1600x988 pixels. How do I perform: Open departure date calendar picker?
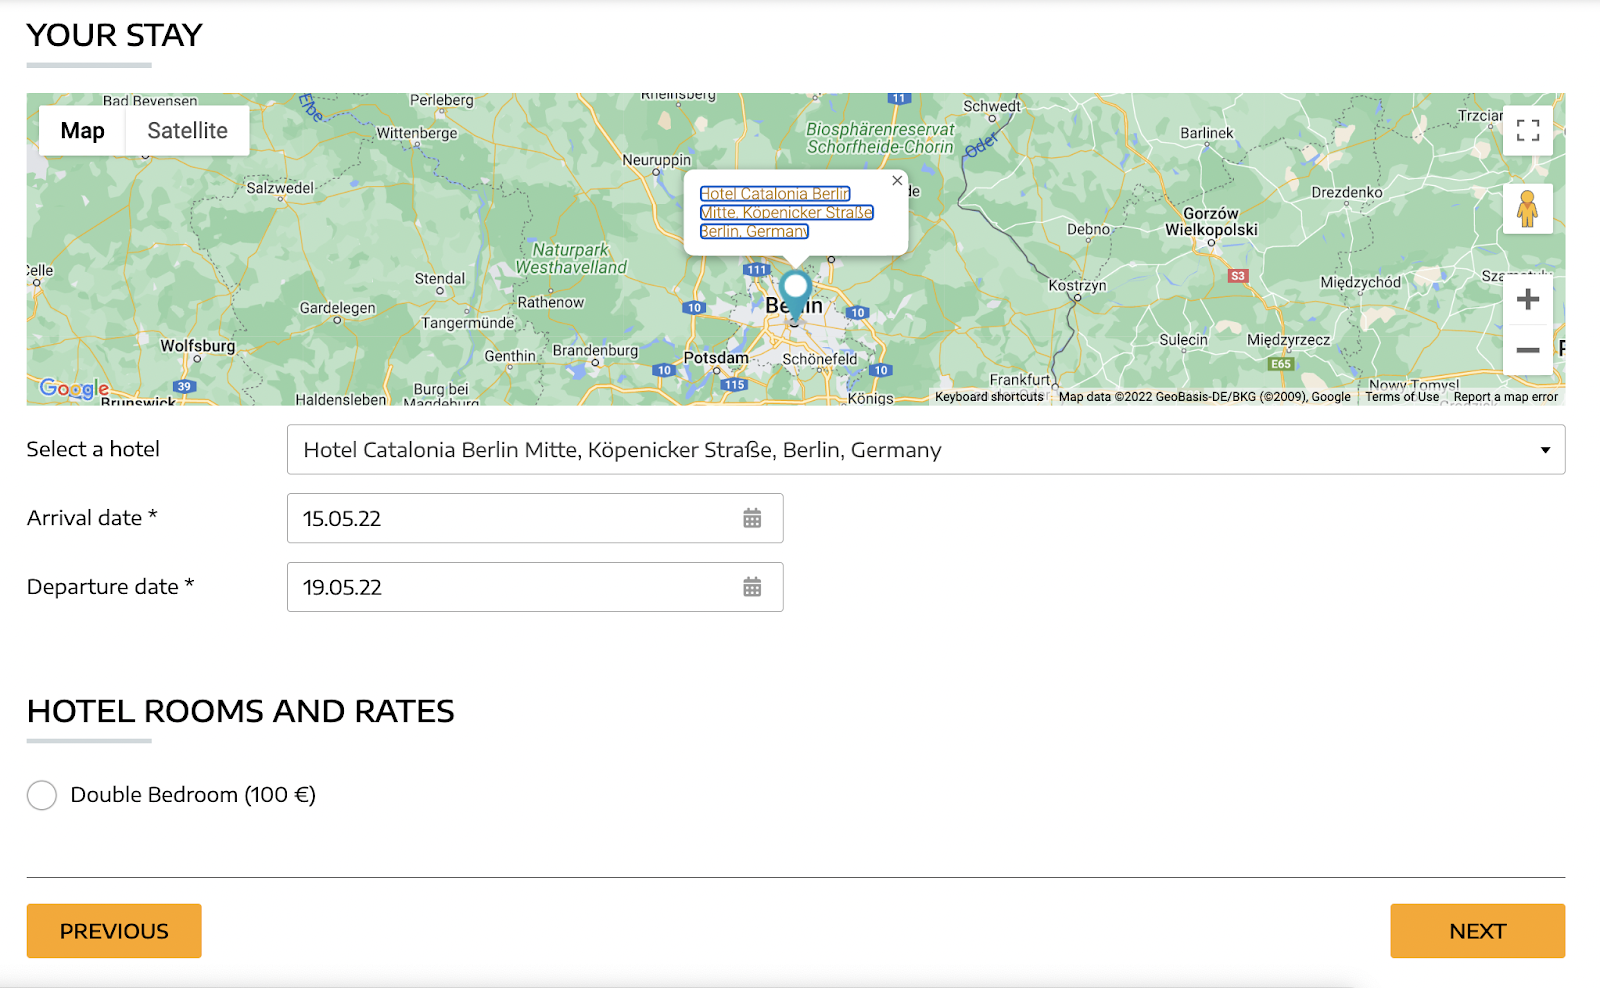click(752, 587)
